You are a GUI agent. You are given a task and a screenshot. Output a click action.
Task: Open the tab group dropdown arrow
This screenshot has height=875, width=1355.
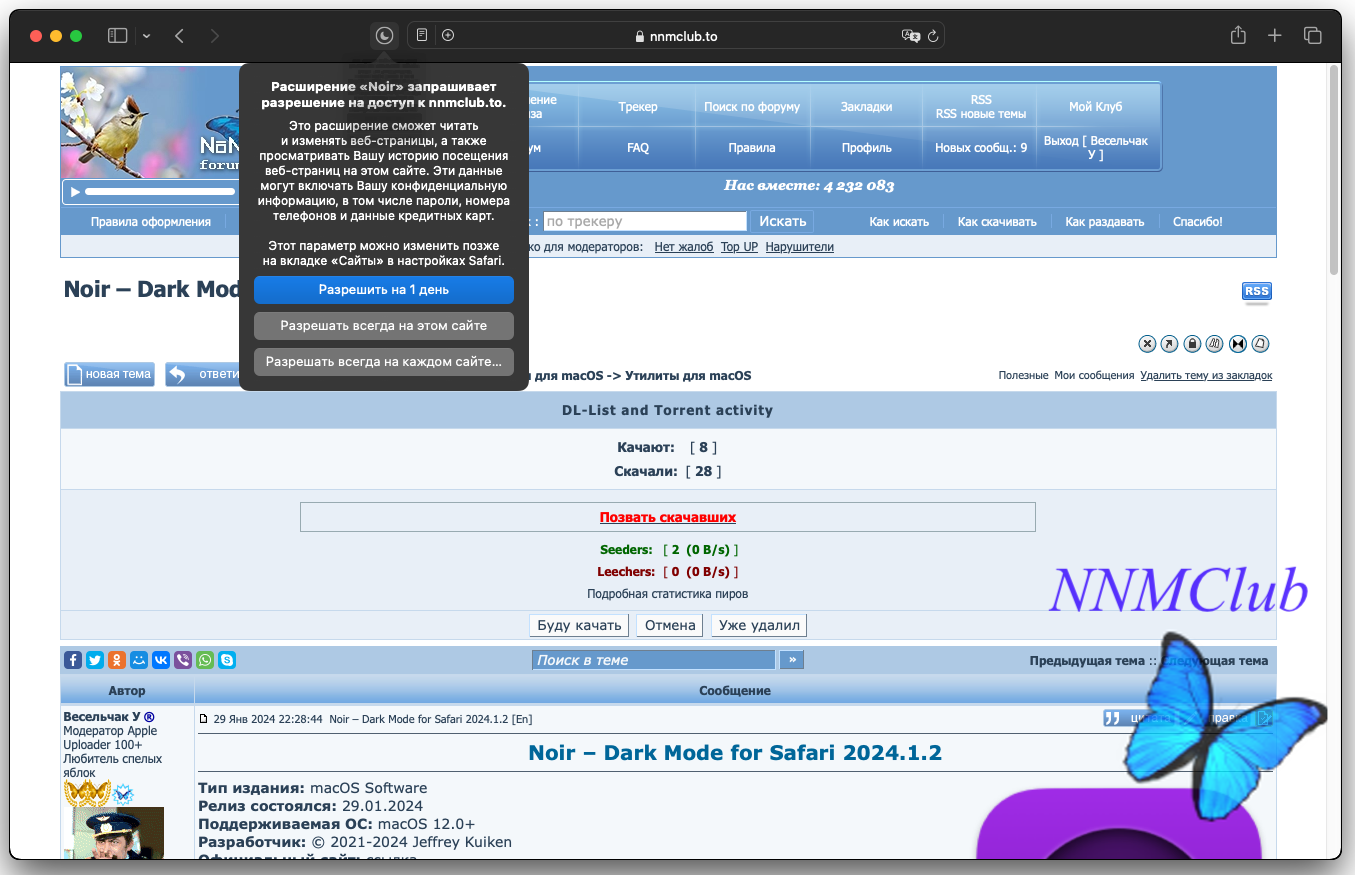[147, 36]
